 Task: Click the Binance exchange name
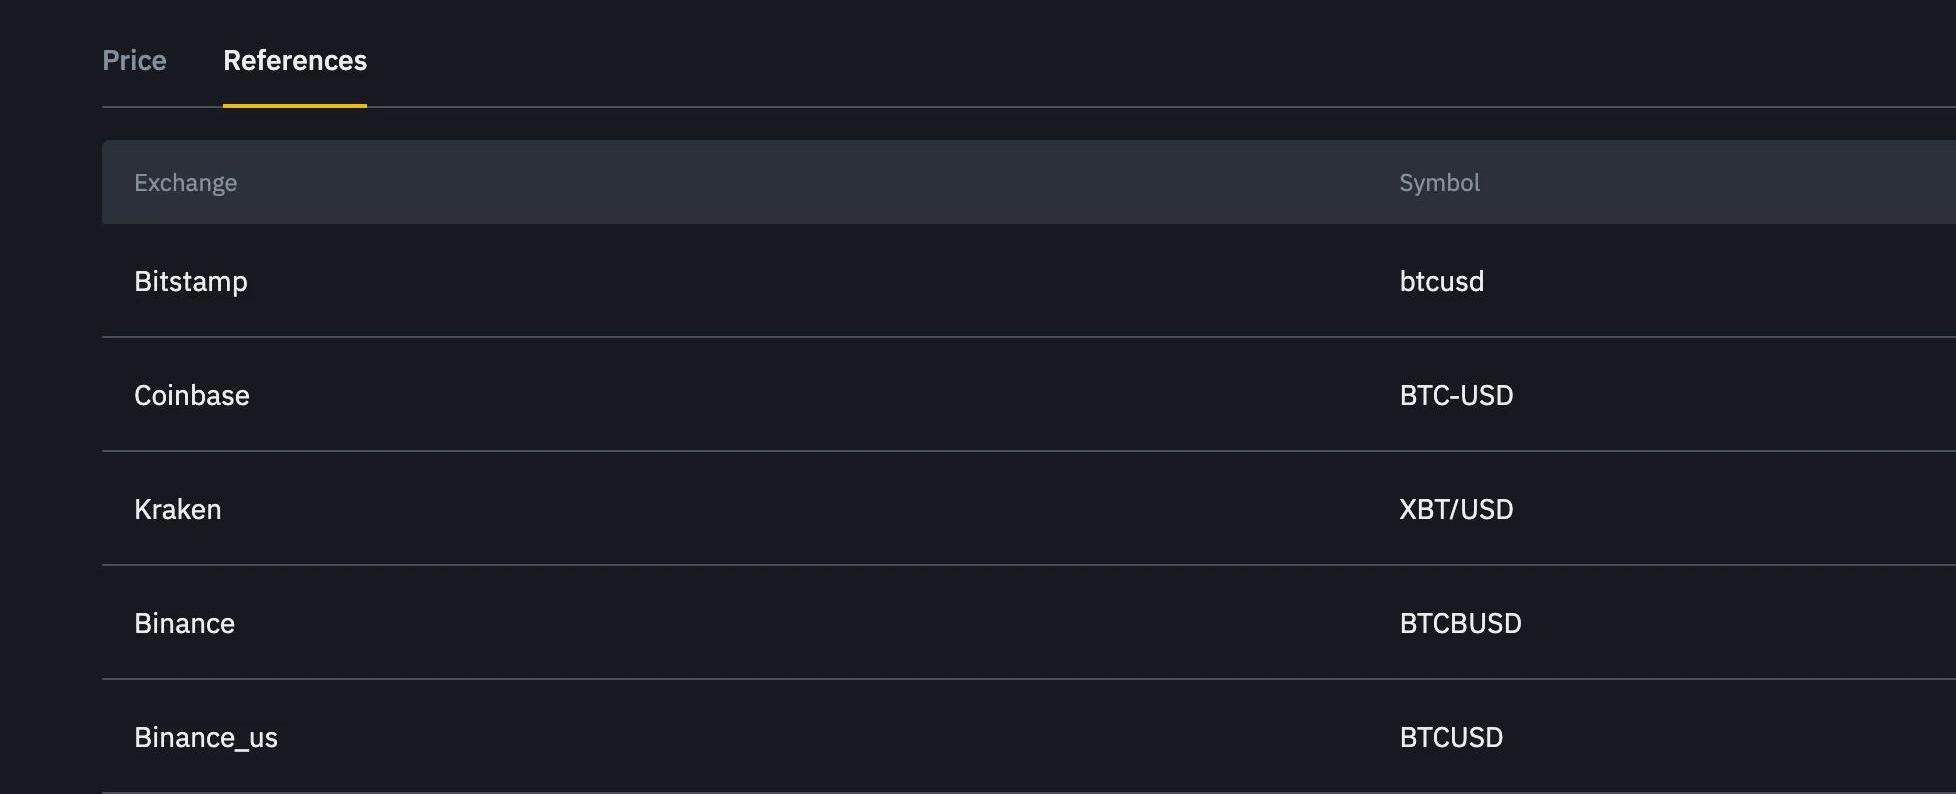tap(184, 624)
